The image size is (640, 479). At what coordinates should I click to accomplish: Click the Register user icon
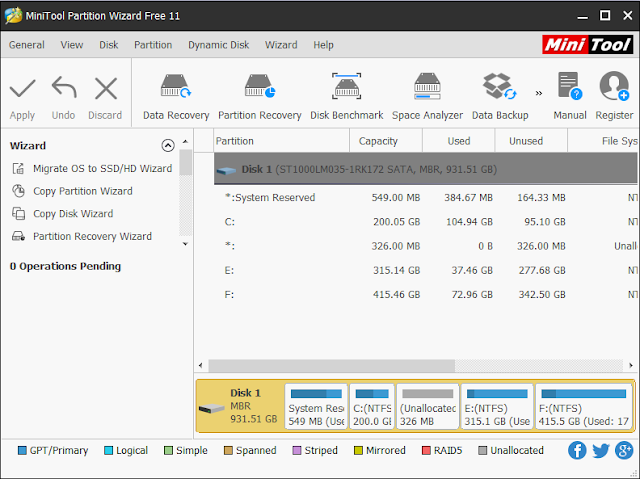click(x=614, y=86)
